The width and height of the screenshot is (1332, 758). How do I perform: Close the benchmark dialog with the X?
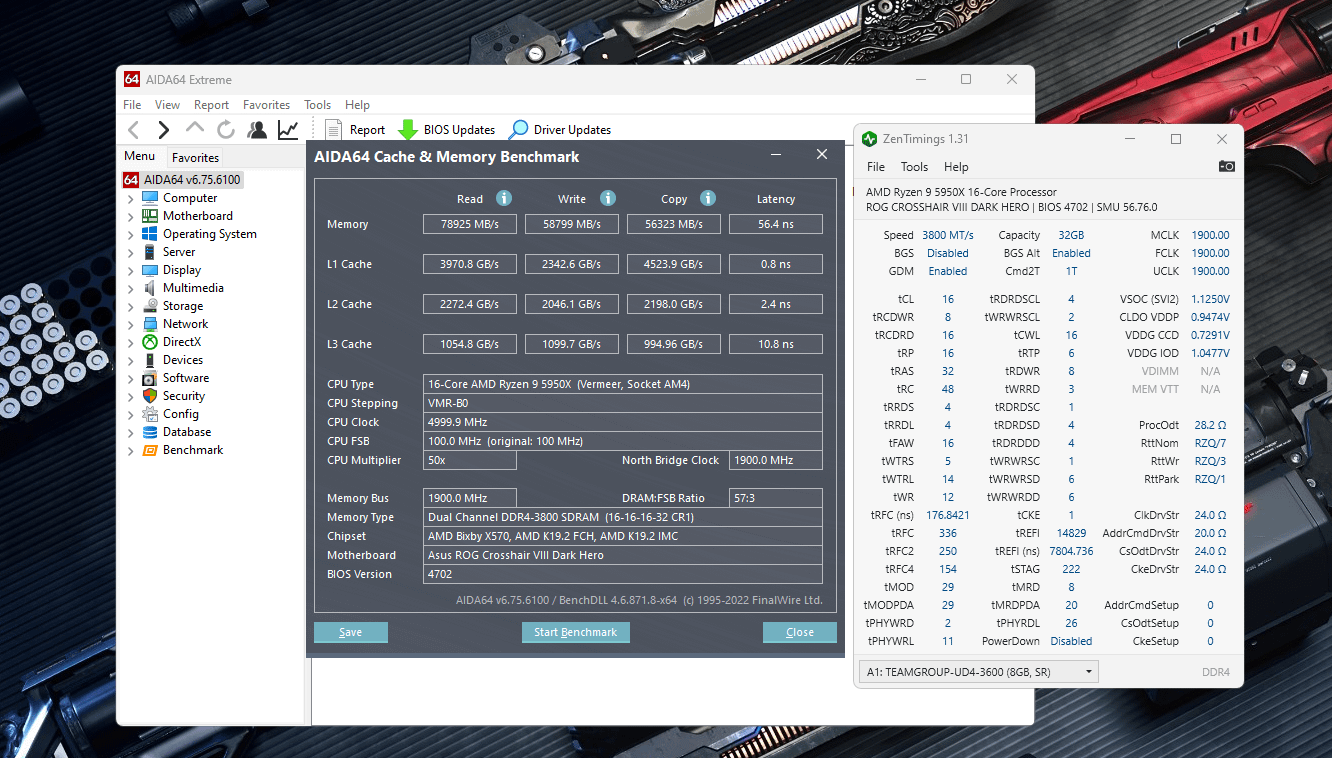click(822, 154)
